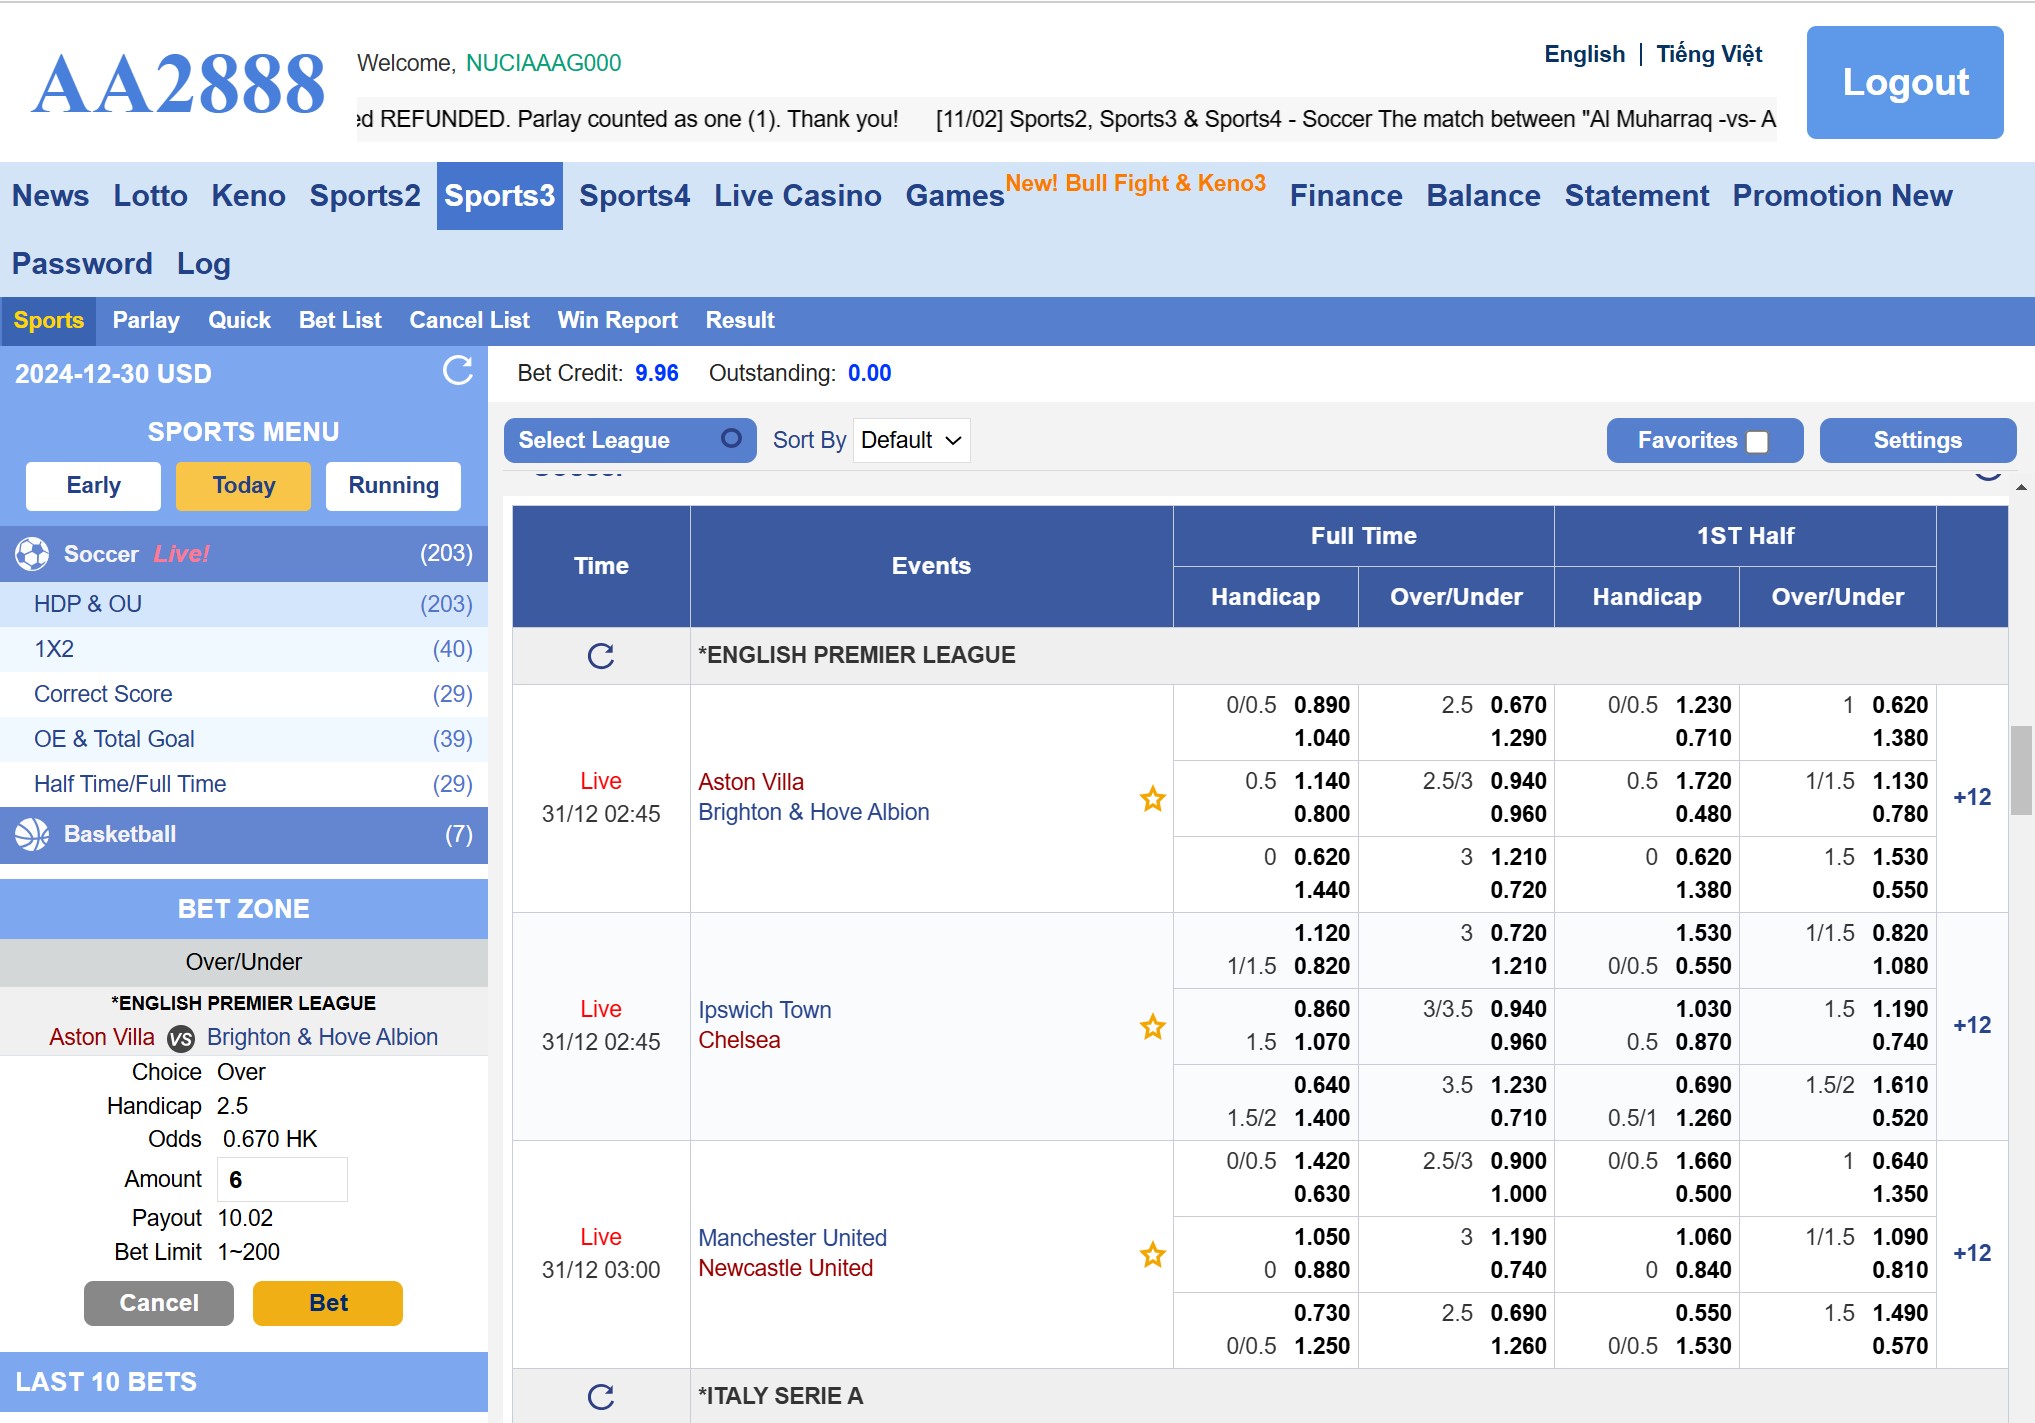
Task: Refresh the English Premier League odds
Action: [x=600, y=656]
